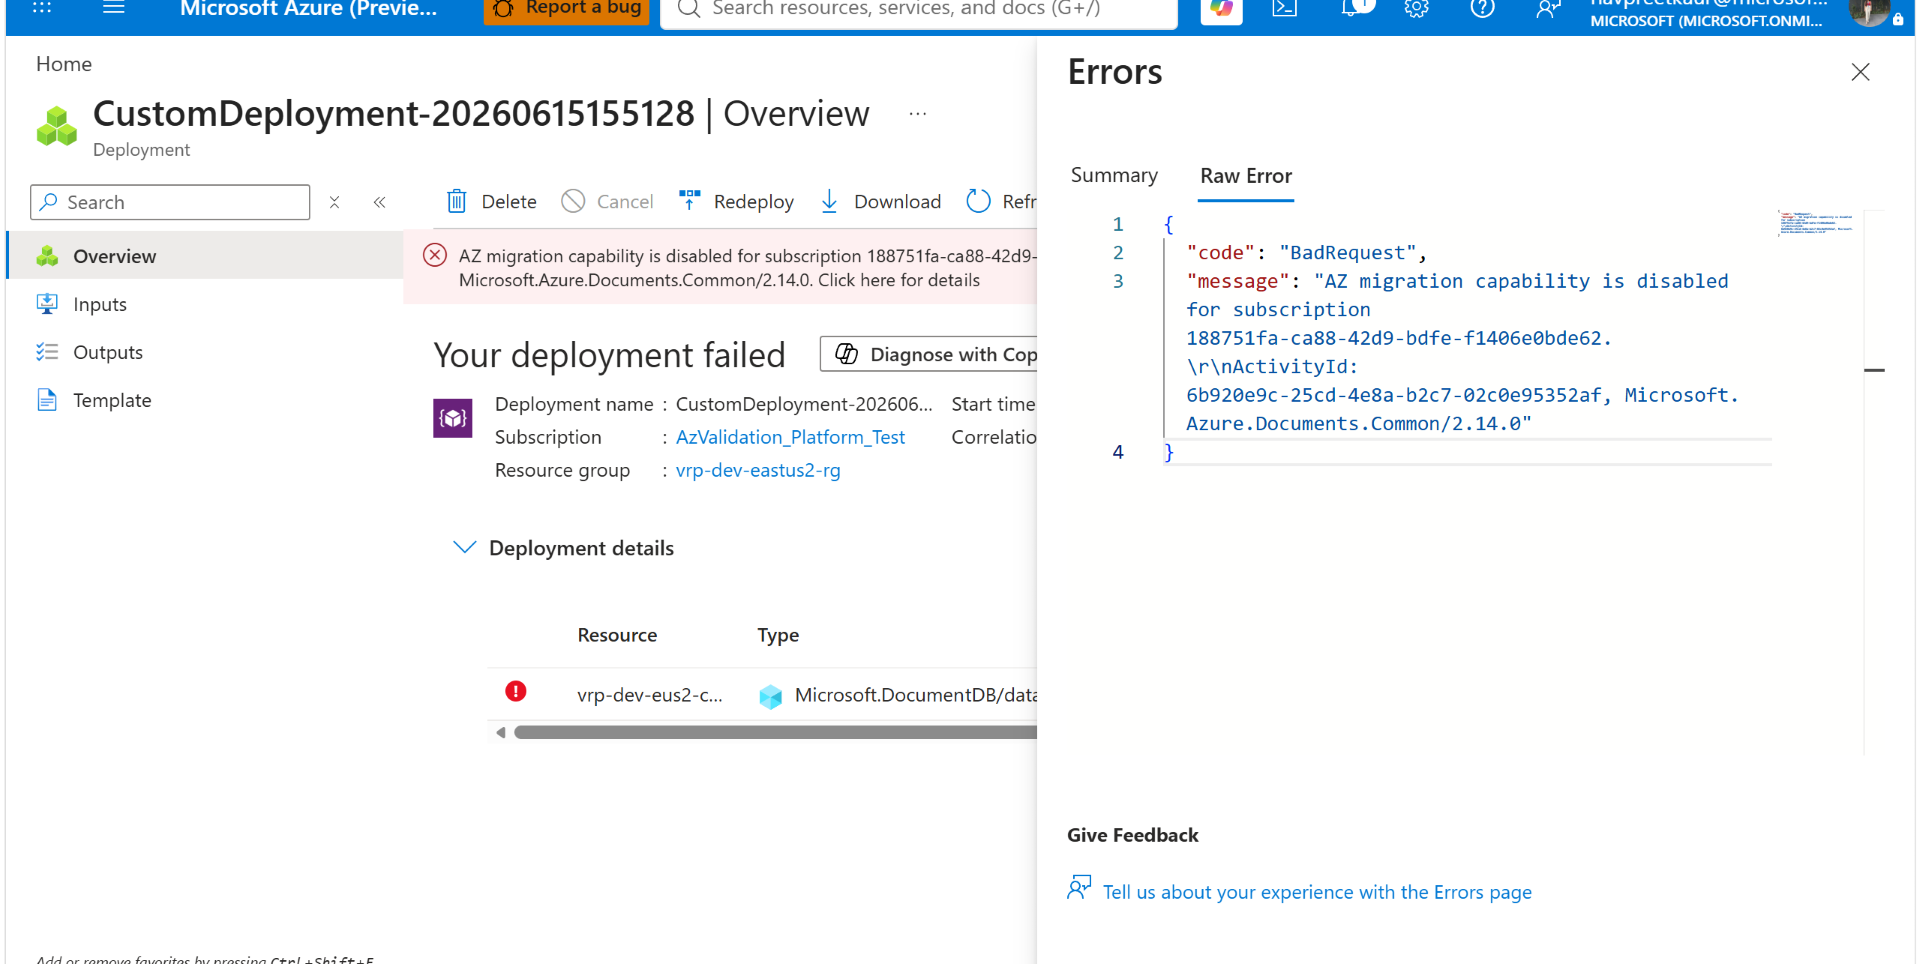1920x964 pixels.
Task: Select Overview in the left menu
Action: (205, 256)
